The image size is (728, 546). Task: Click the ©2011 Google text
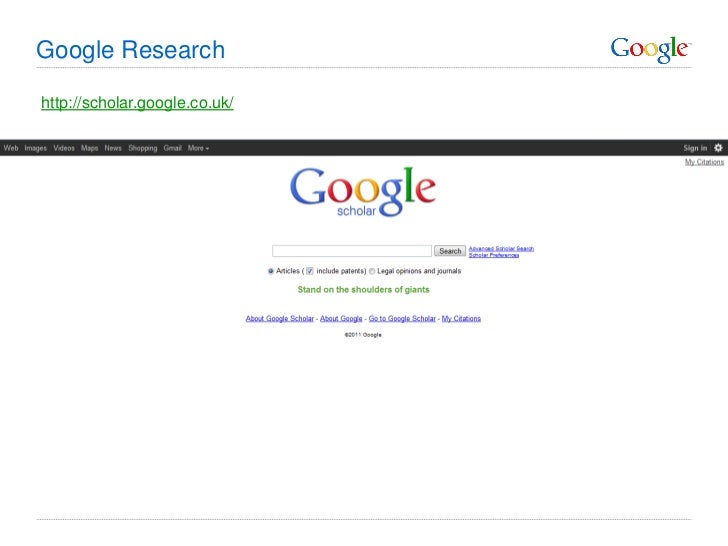[363, 335]
